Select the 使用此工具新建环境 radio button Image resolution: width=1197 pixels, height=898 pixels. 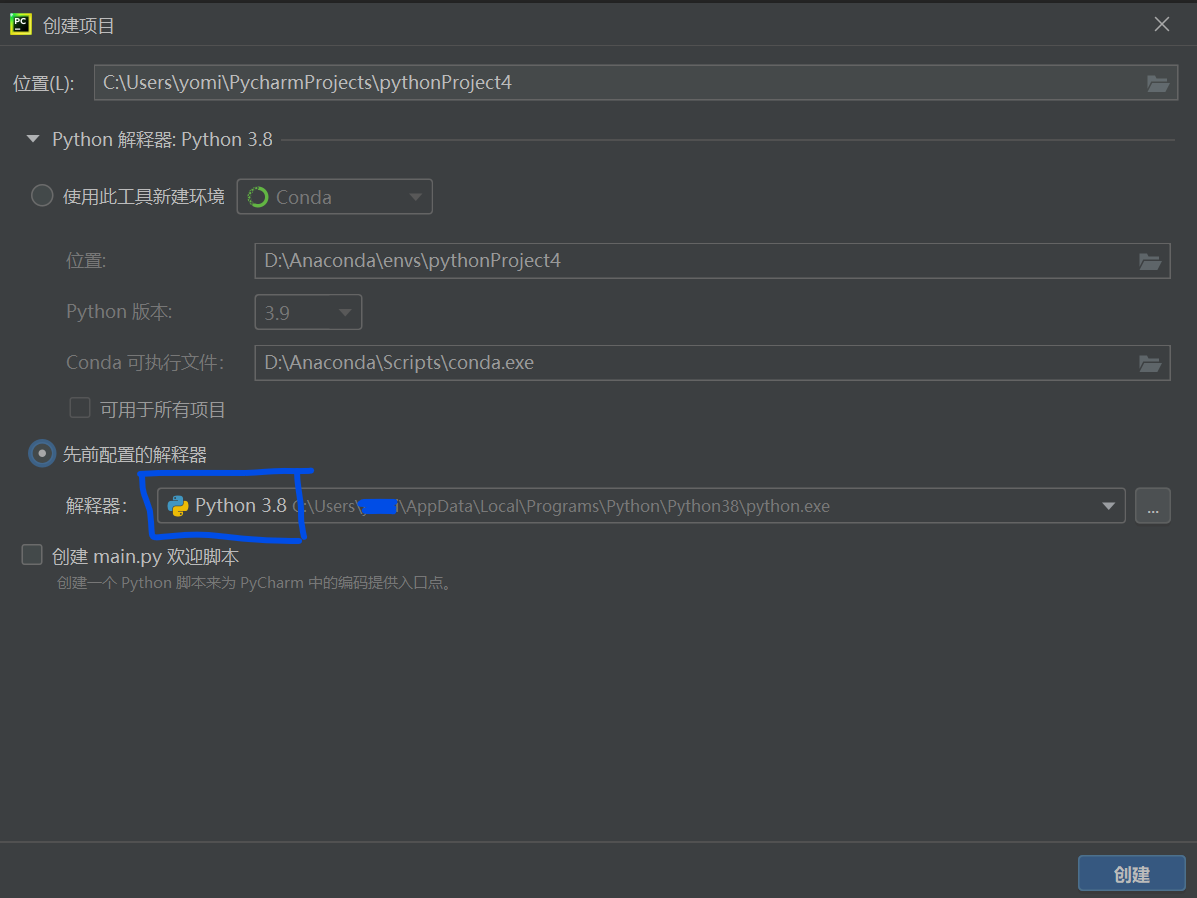click(41, 195)
